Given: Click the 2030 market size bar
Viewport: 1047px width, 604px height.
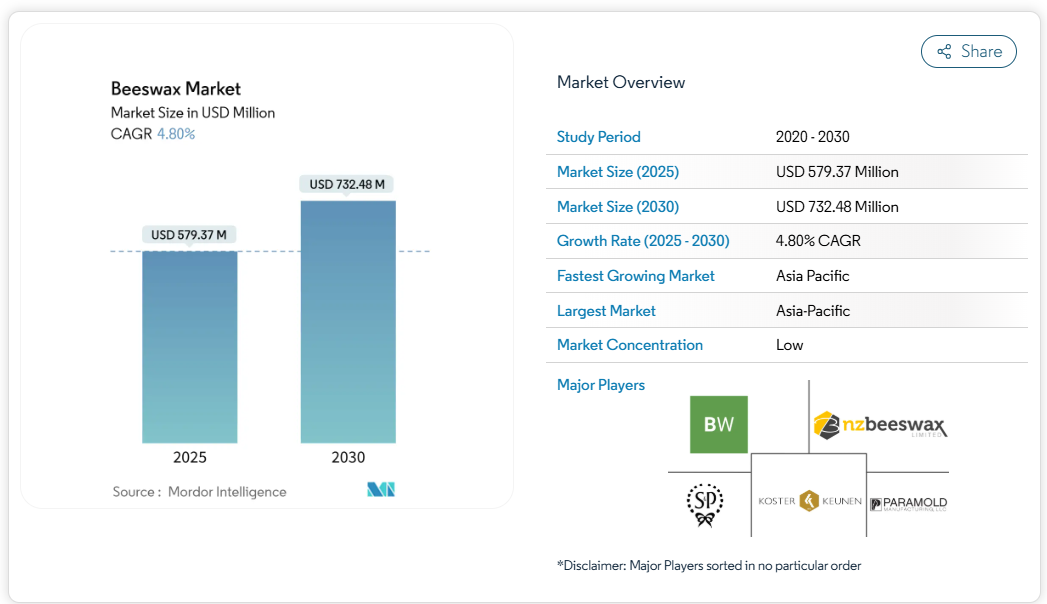Looking at the screenshot, I should pyautogui.click(x=348, y=321).
